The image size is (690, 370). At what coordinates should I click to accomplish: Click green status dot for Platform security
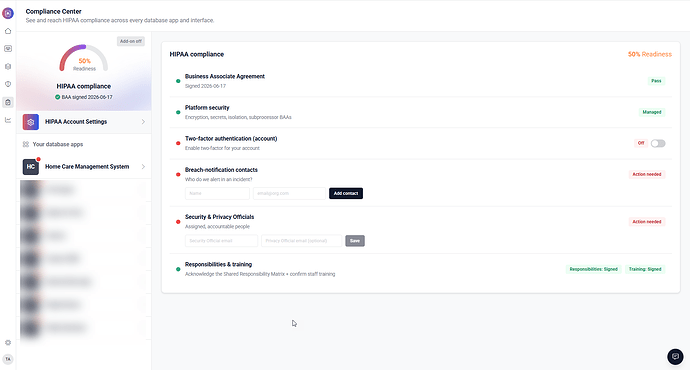point(178,112)
